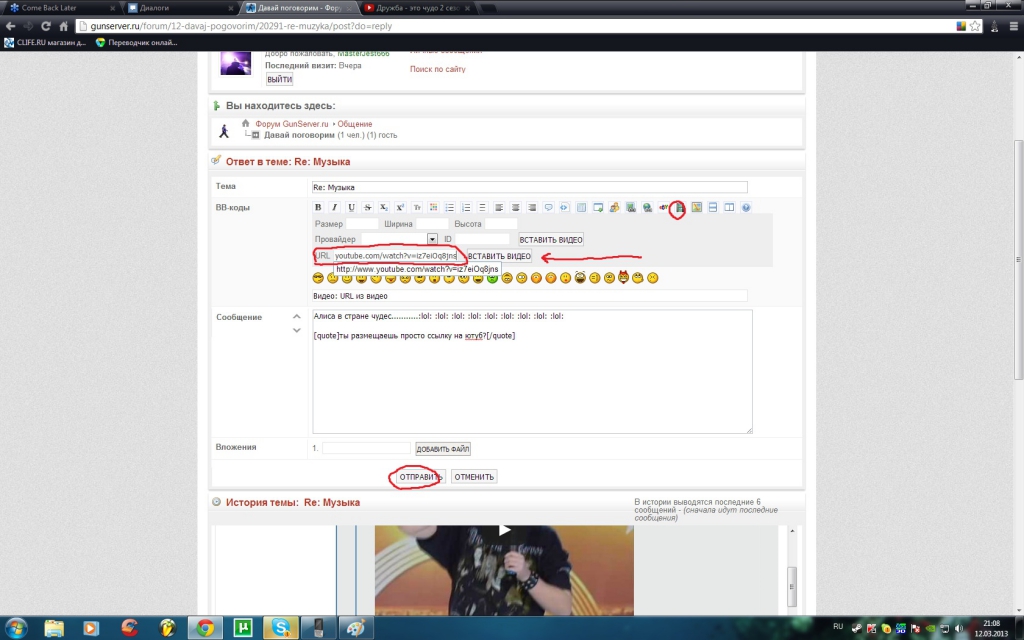Click the ДОБАВИТЬ ФАЙЛ attachment button
The image size is (1024, 640).
443,449
